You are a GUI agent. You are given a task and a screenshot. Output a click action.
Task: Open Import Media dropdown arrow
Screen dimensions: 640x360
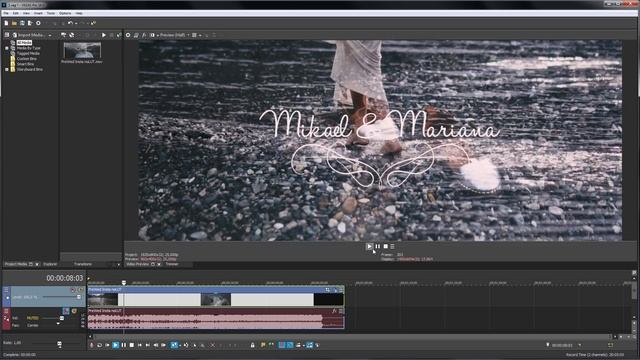50,36
